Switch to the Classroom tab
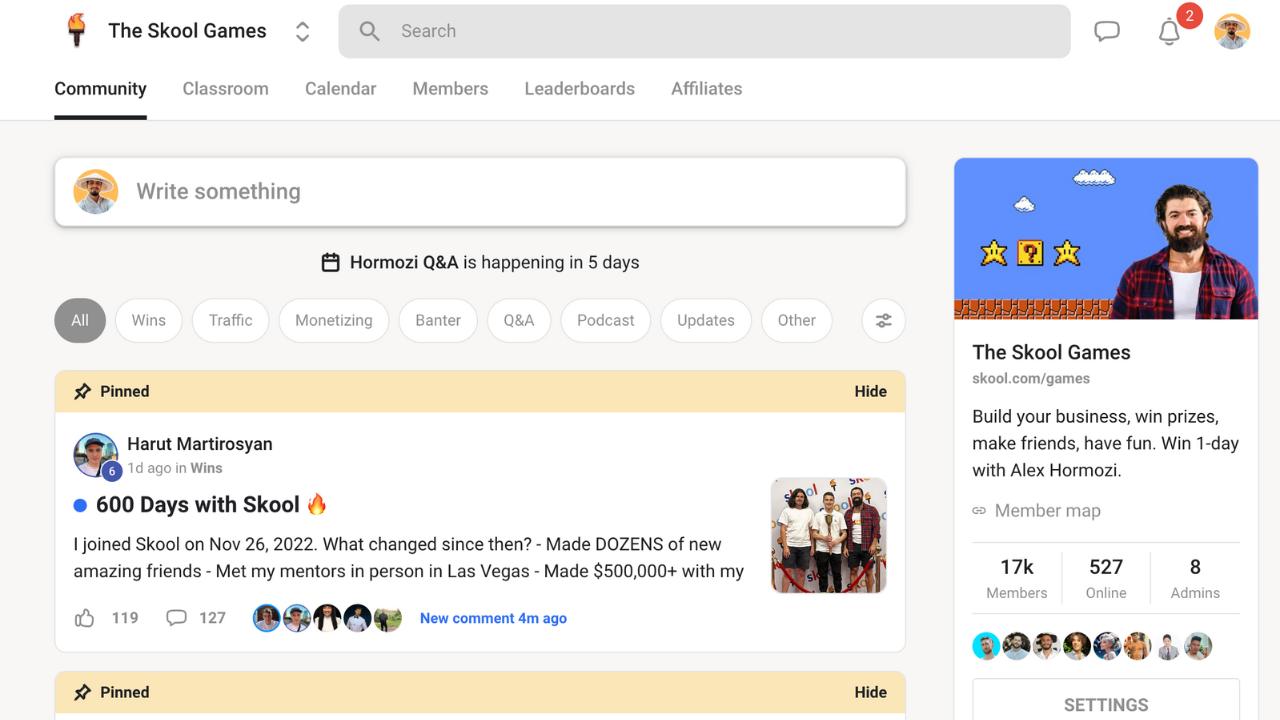Viewport: 1280px width, 720px height. point(225,89)
